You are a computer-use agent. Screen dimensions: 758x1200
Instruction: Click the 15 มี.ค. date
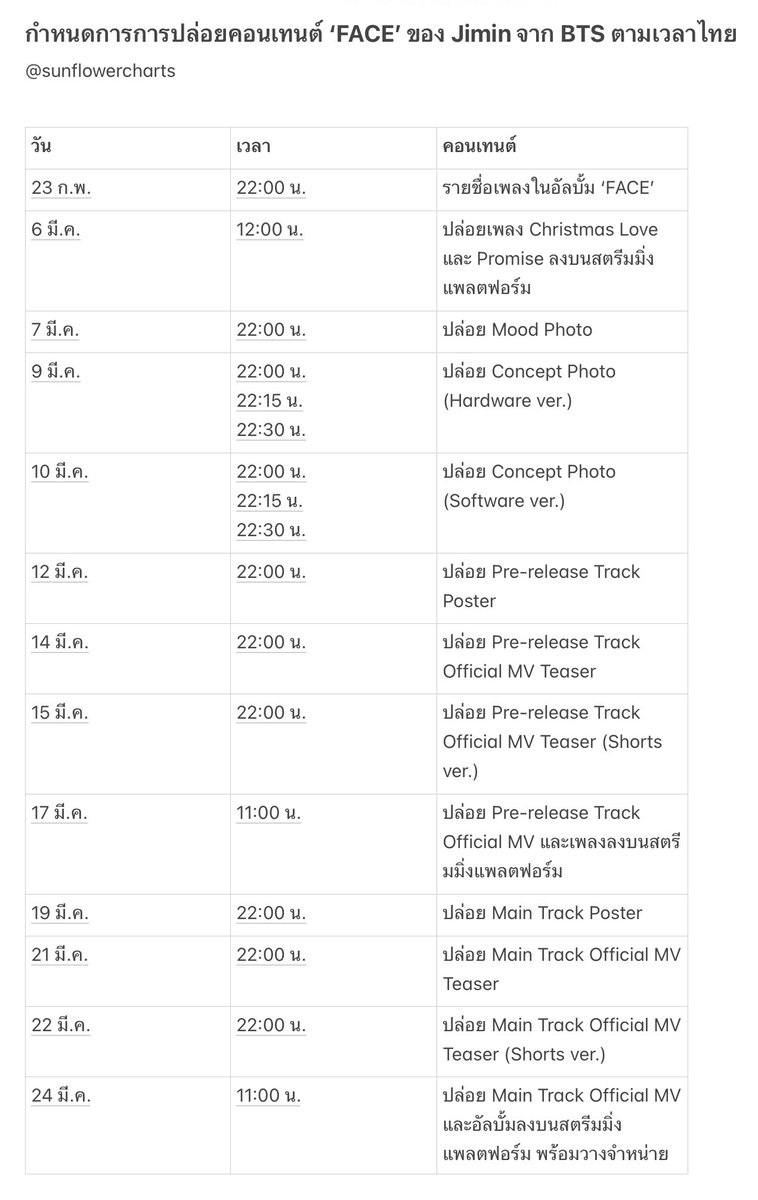(x=60, y=713)
